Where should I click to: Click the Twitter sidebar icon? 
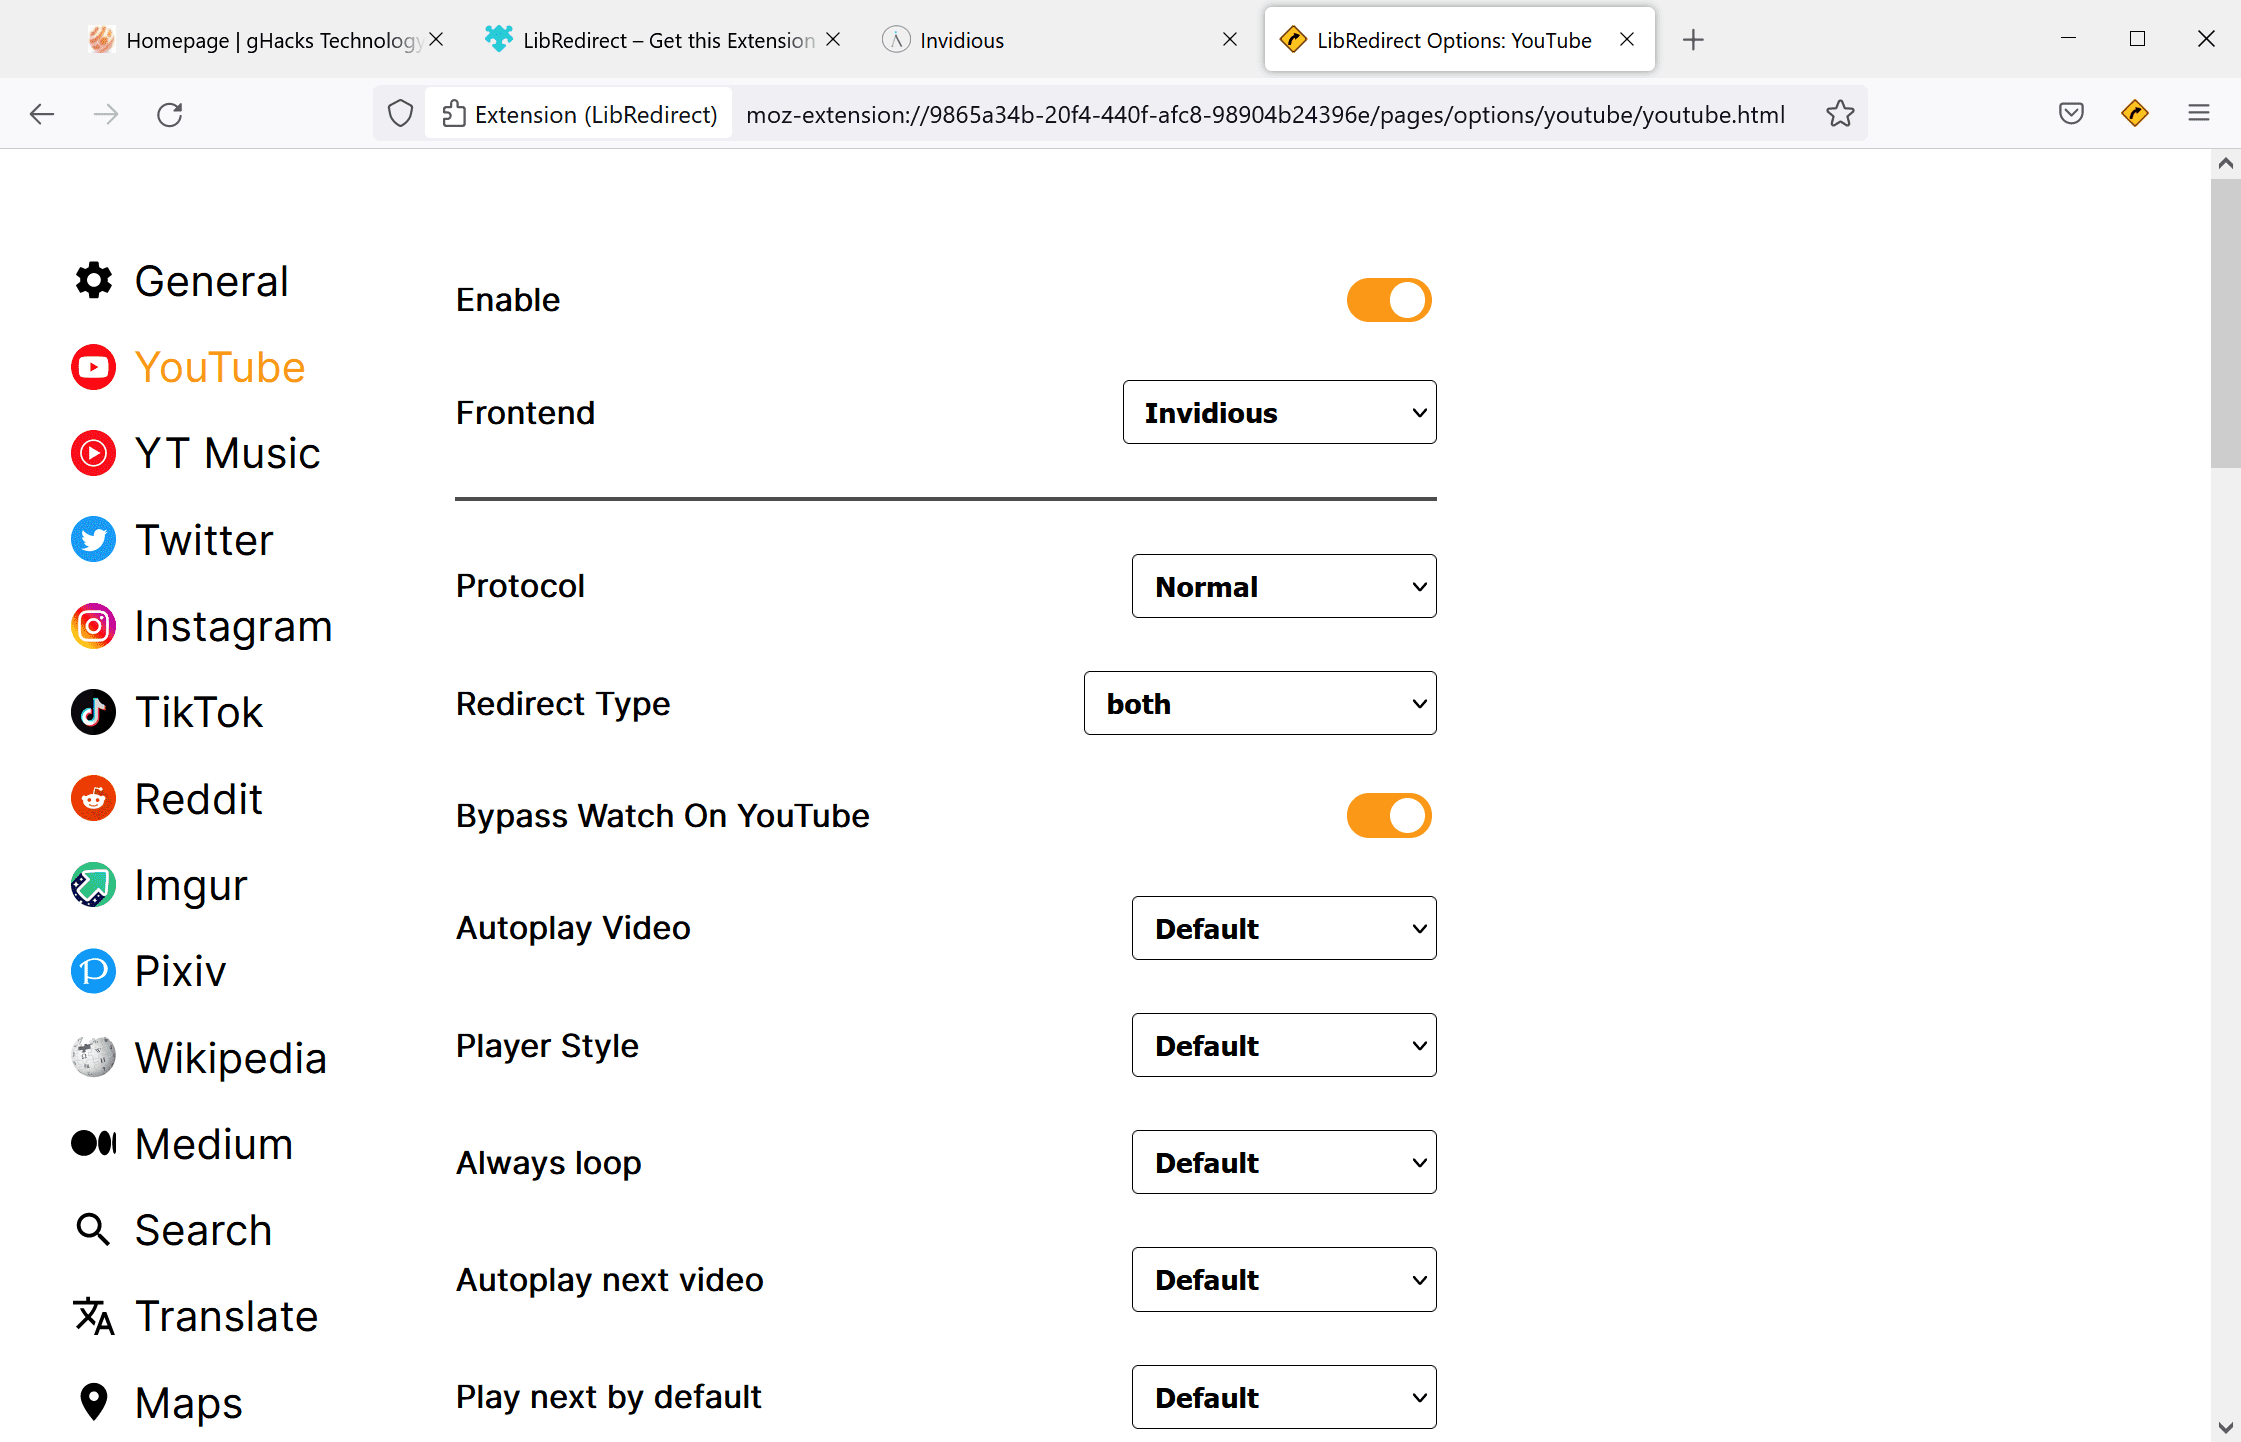pos(93,539)
